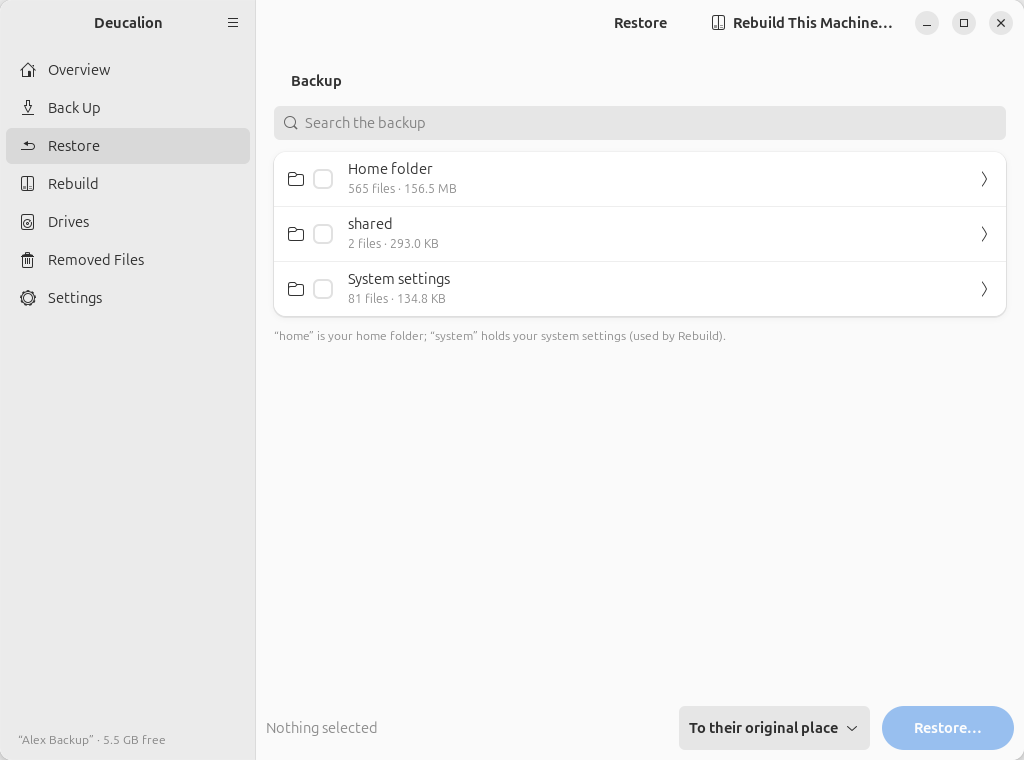Click the icon on Rebuild This Machine button

pyautogui.click(x=718, y=23)
